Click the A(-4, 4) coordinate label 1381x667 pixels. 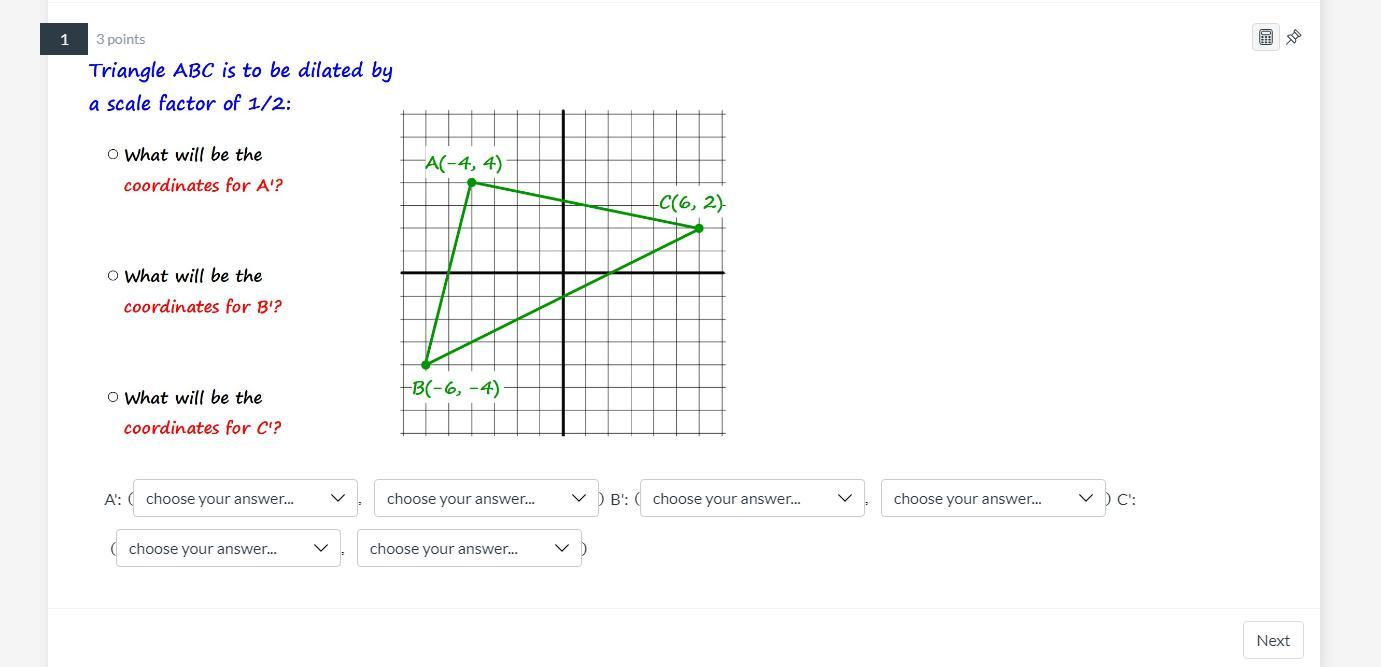pyautogui.click(x=463, y=163)
